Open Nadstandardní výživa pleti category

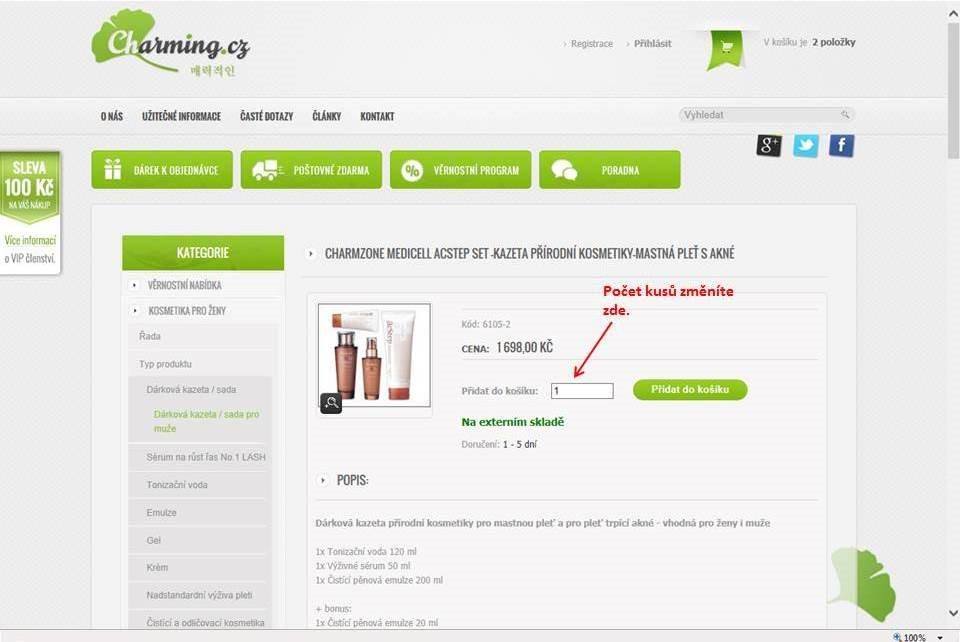199,595
